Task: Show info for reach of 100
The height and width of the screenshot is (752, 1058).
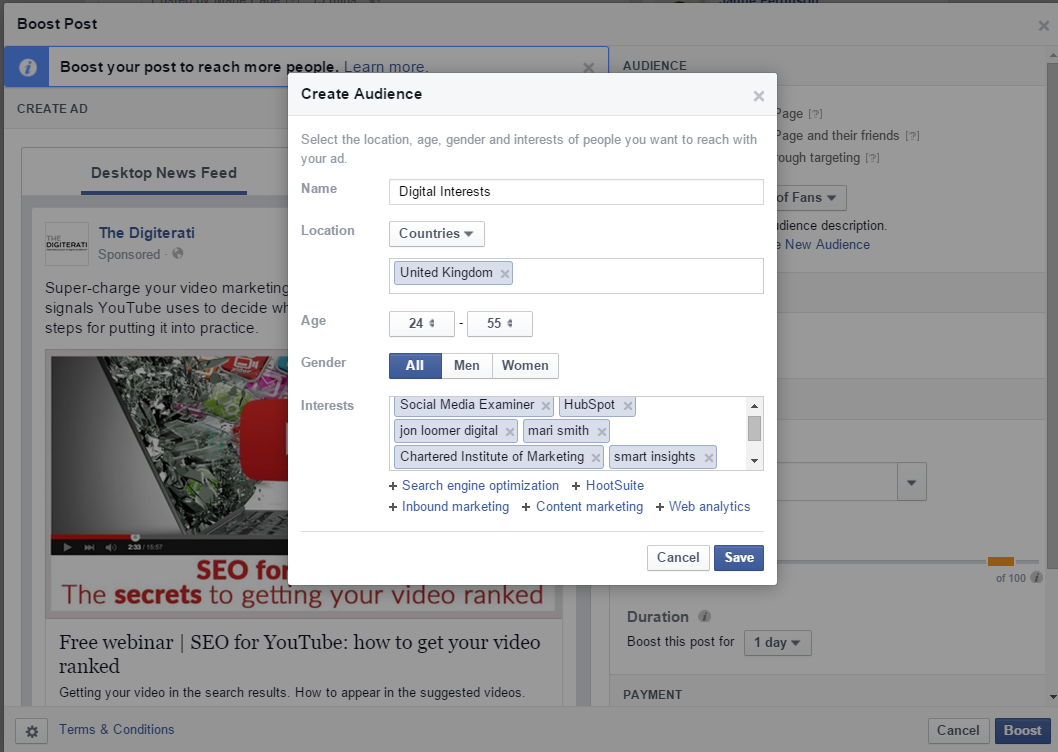Action: 1036,577
